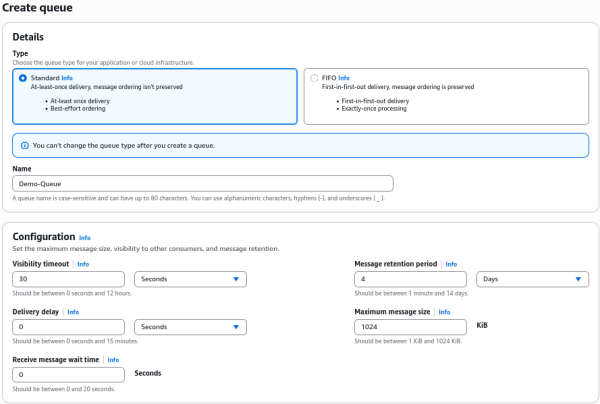Image resolution: width=600 pixels, height=404 pixels.
Task: Click the 'Exactly-once processing' bullet text
Action: (x=374, y=109)
